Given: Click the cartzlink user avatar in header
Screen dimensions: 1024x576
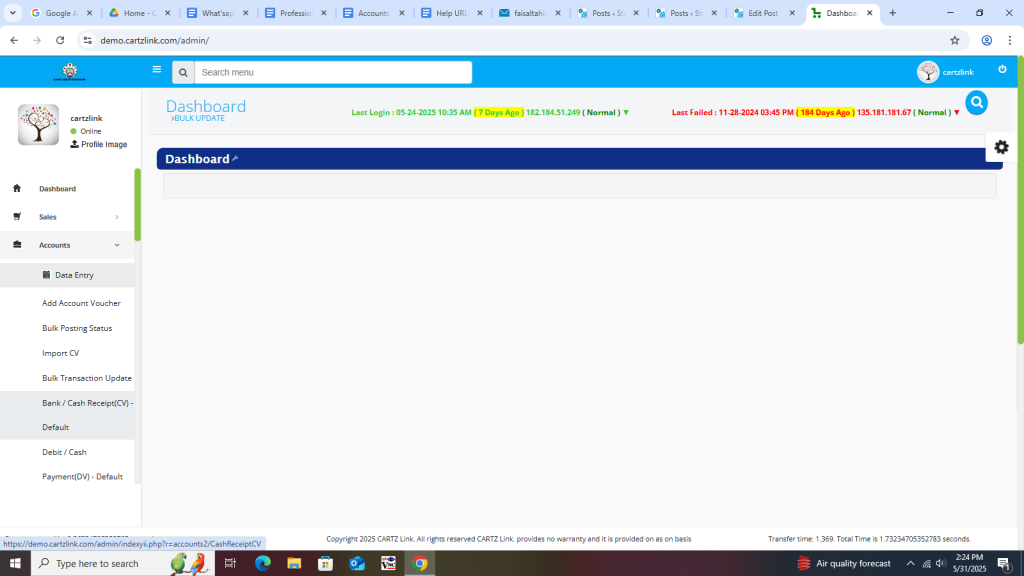Looking at the screenshot, I should (928, 72).
